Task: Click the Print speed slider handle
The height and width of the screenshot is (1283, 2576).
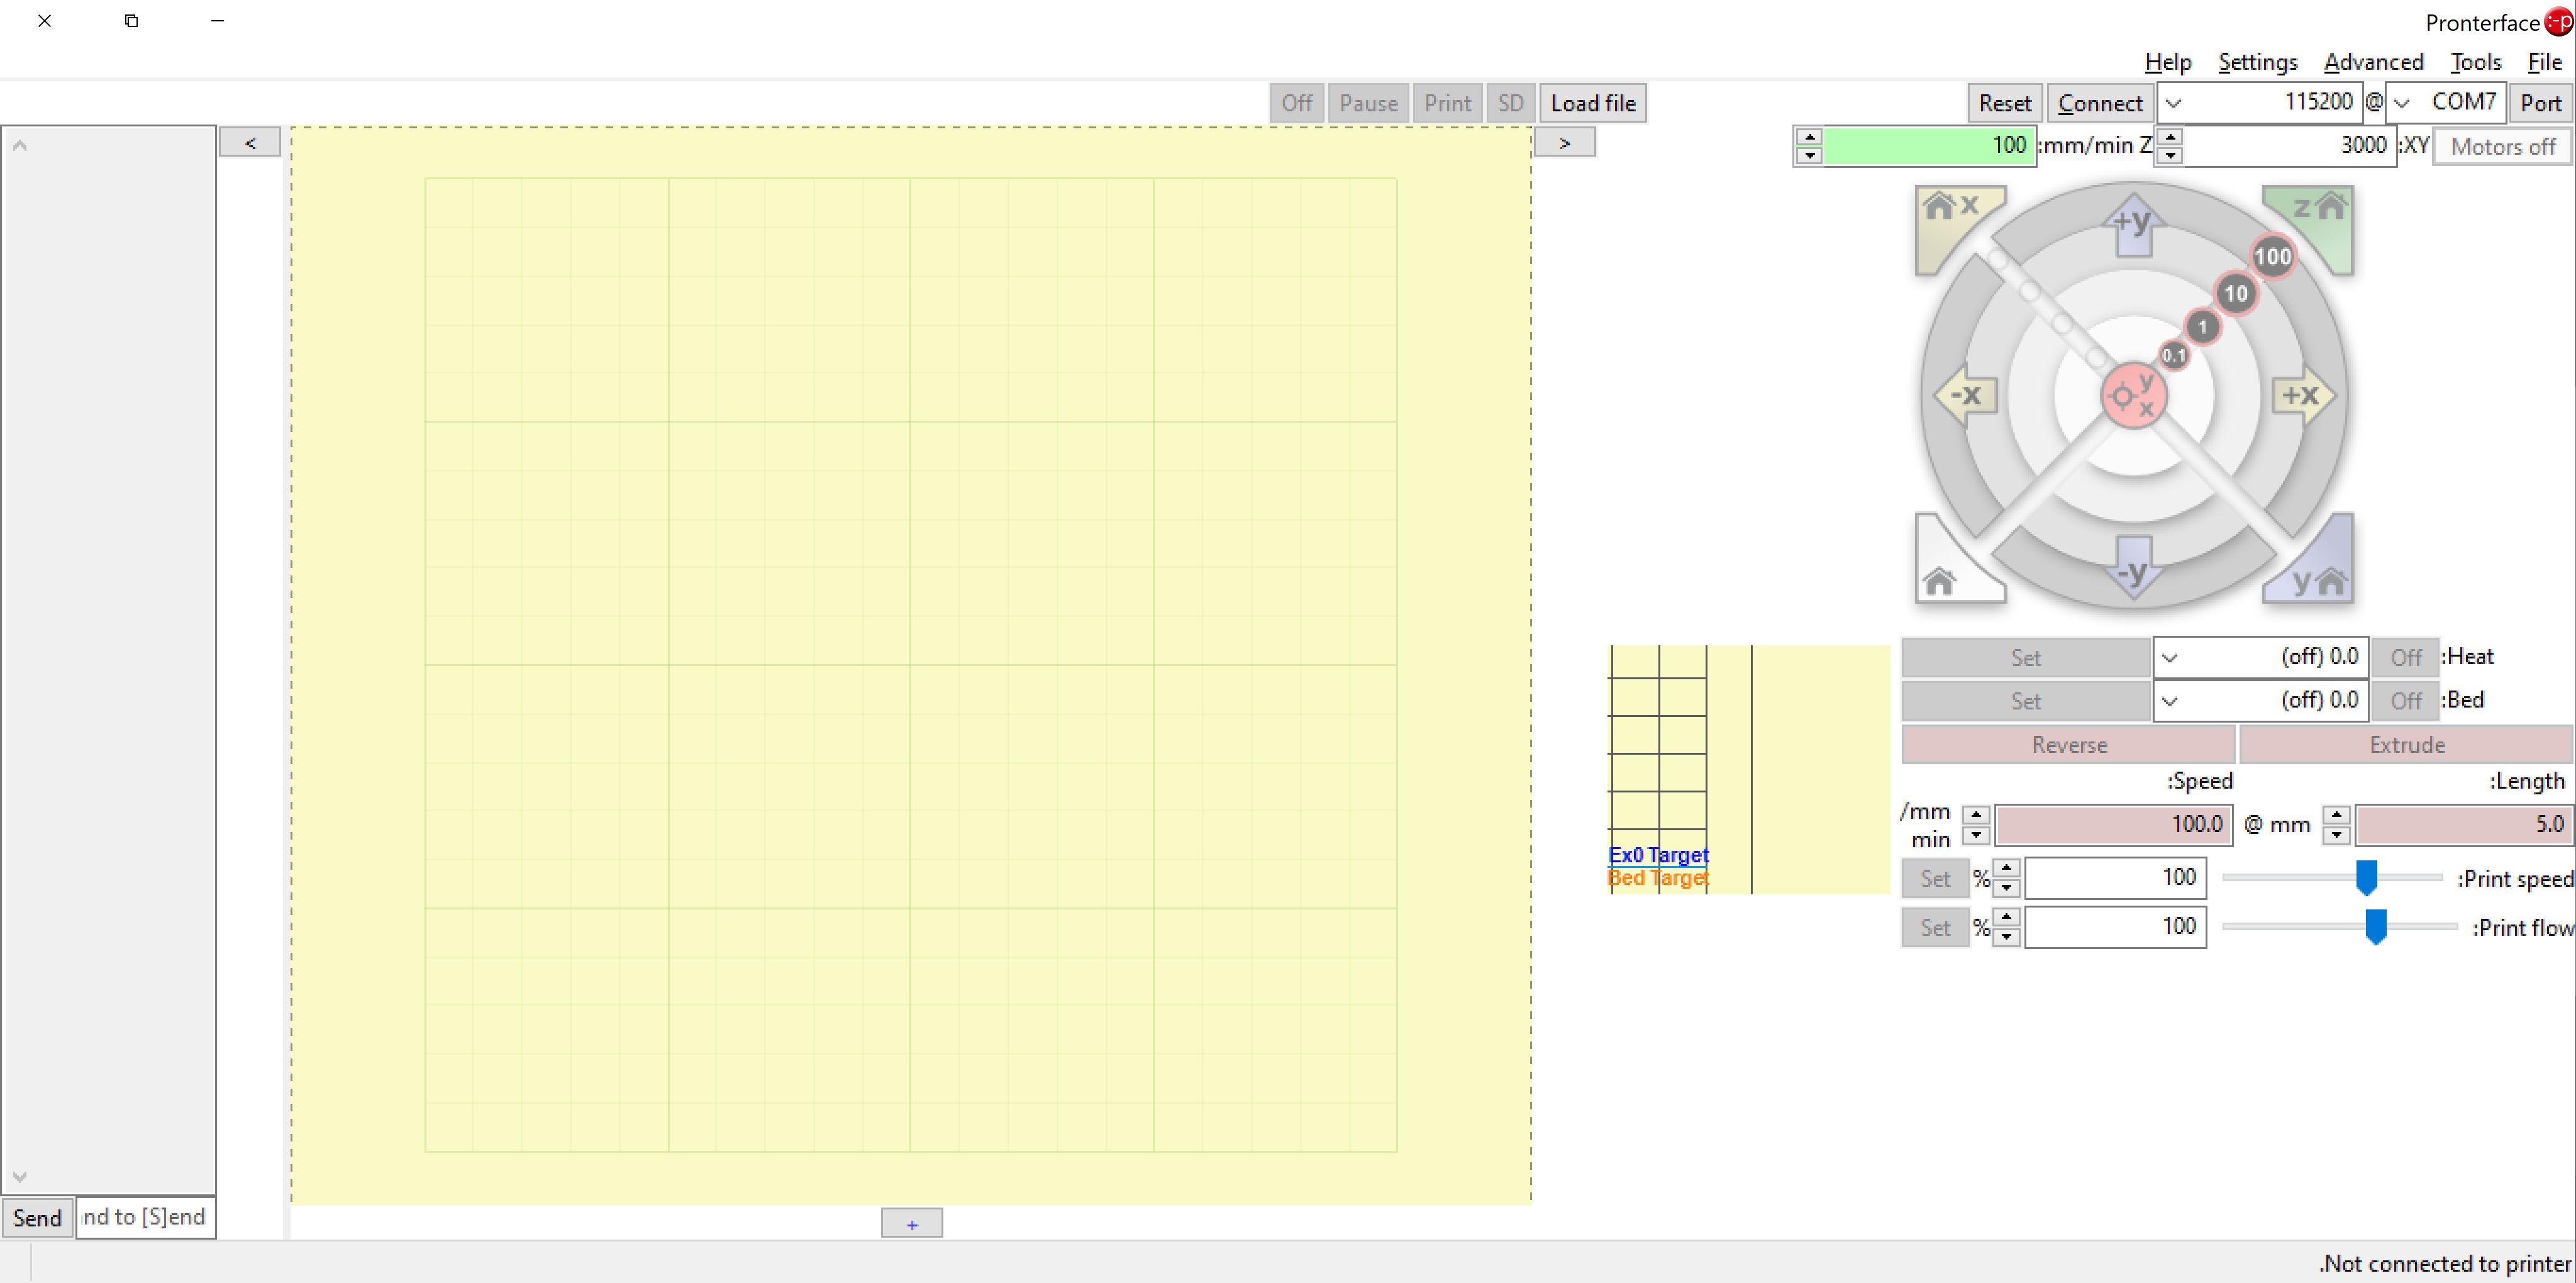Action: point(2366,877)
